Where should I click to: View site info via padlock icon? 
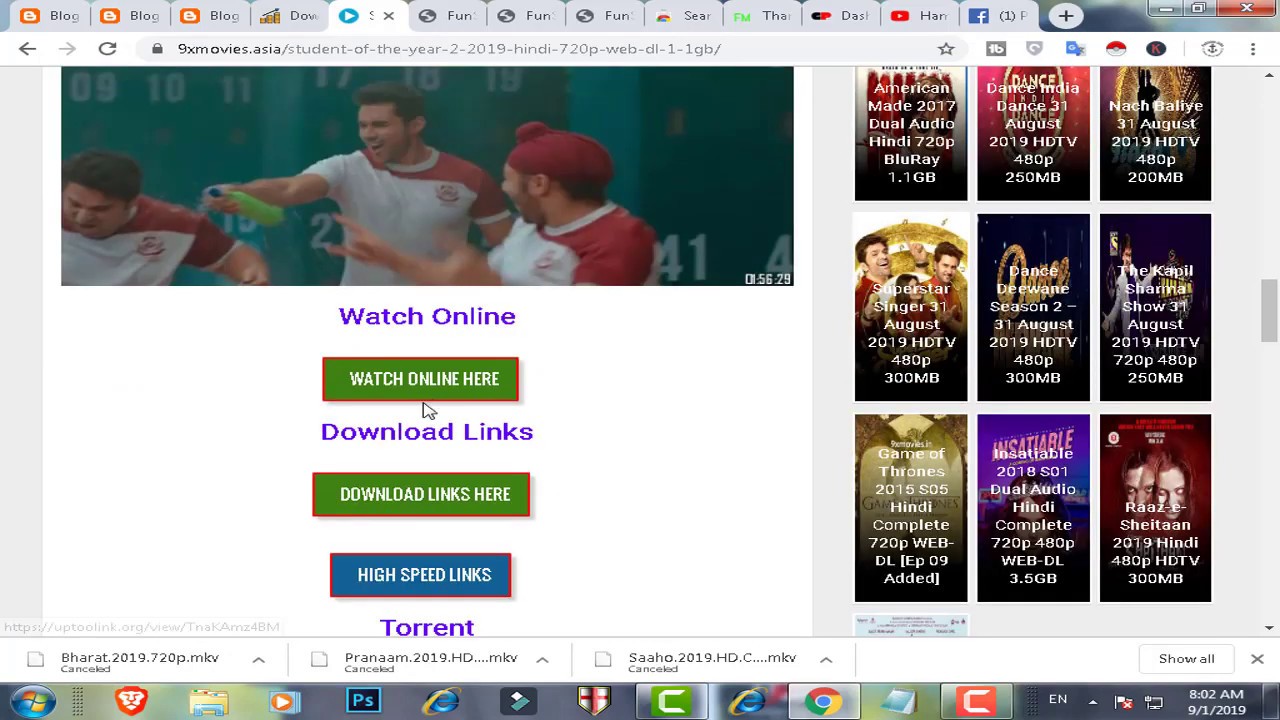pyautogui.click(x=157, y=48)
